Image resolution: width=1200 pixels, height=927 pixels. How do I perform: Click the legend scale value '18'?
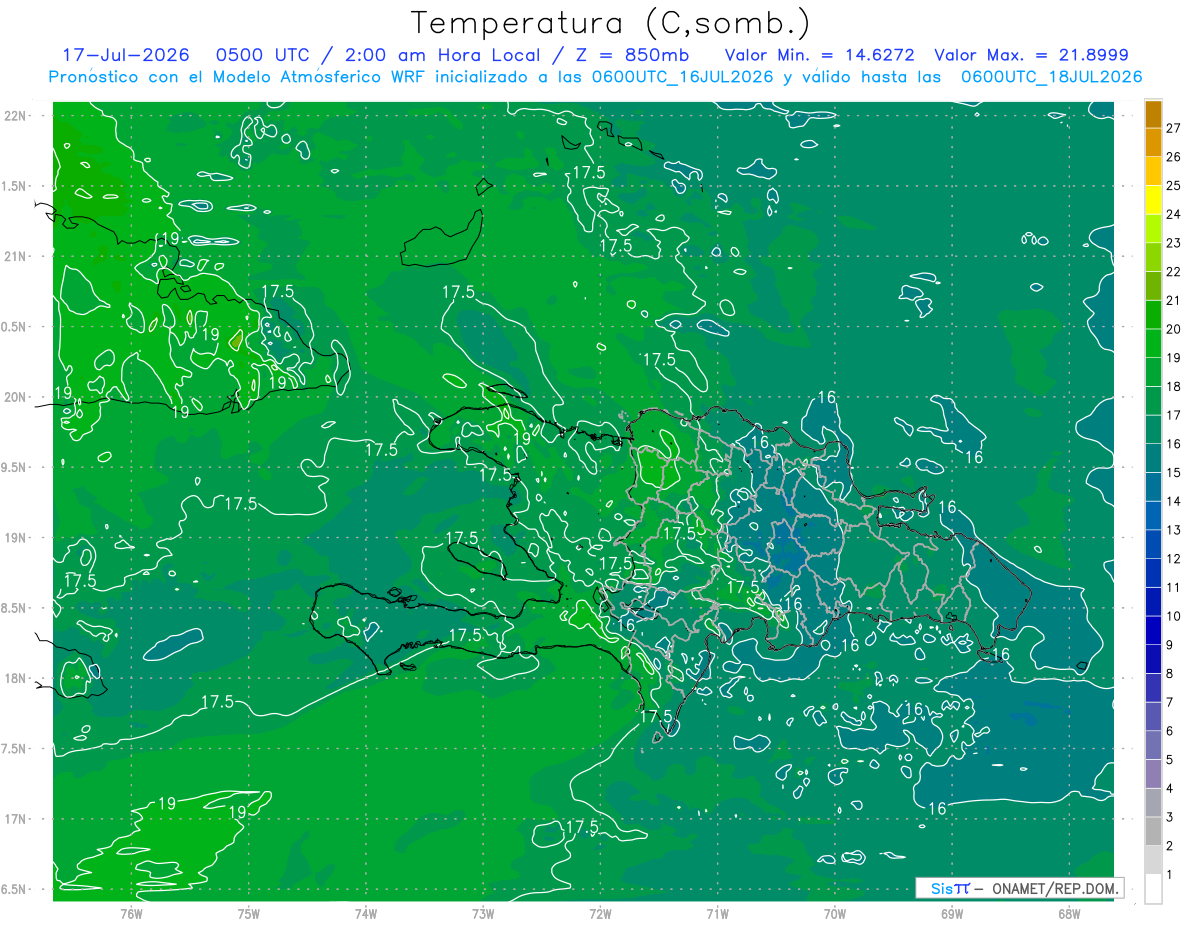(1173, 386)
